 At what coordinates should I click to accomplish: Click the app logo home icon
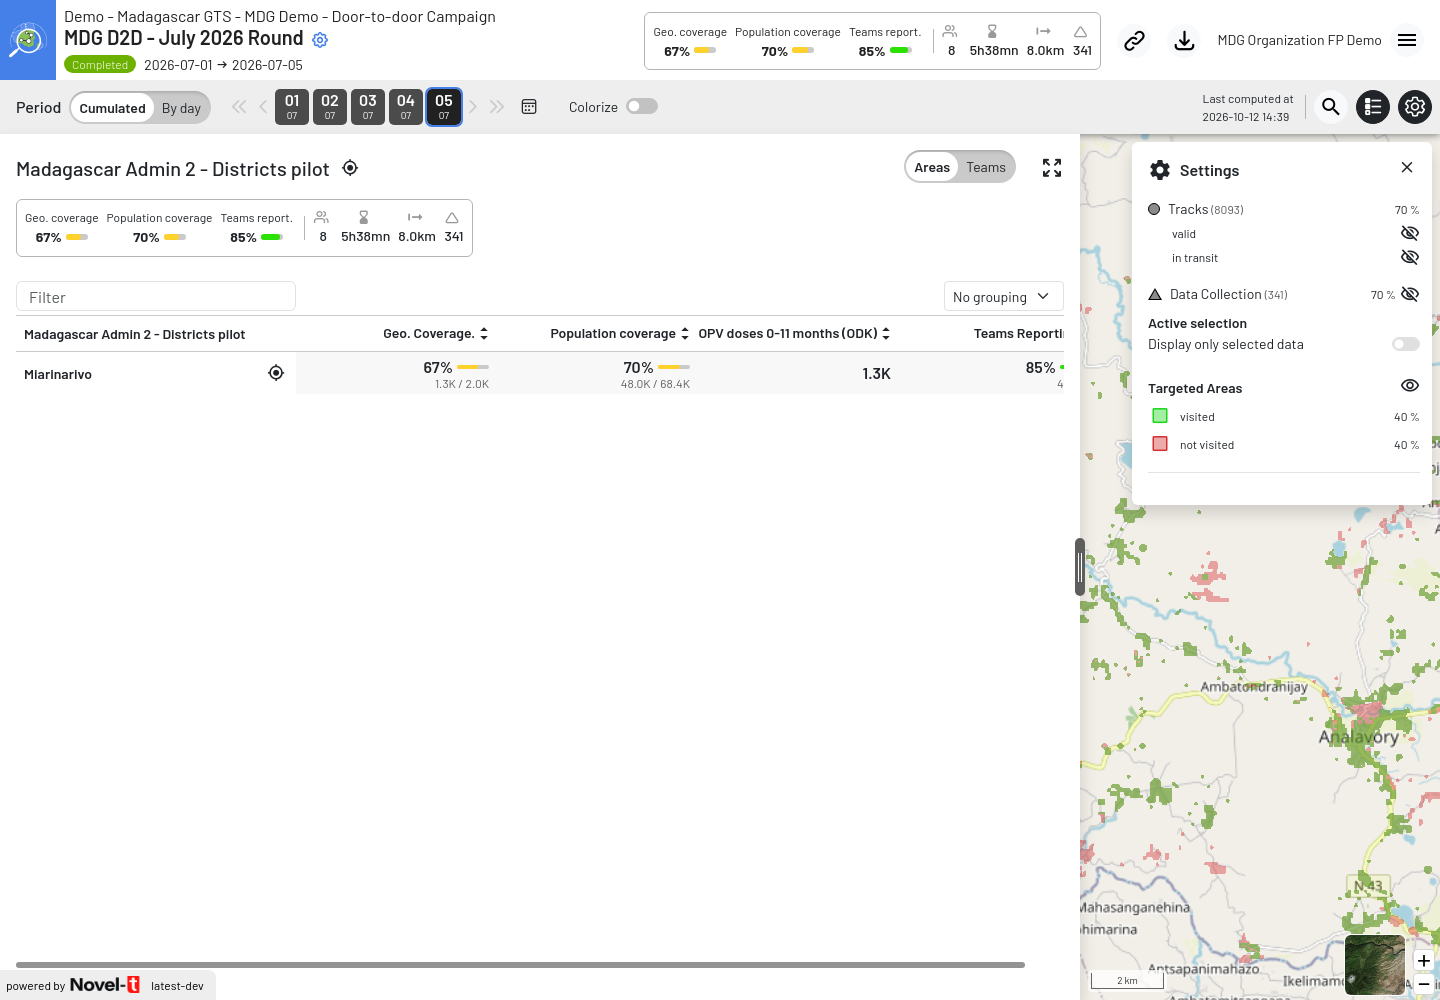(x=28, y=40)
